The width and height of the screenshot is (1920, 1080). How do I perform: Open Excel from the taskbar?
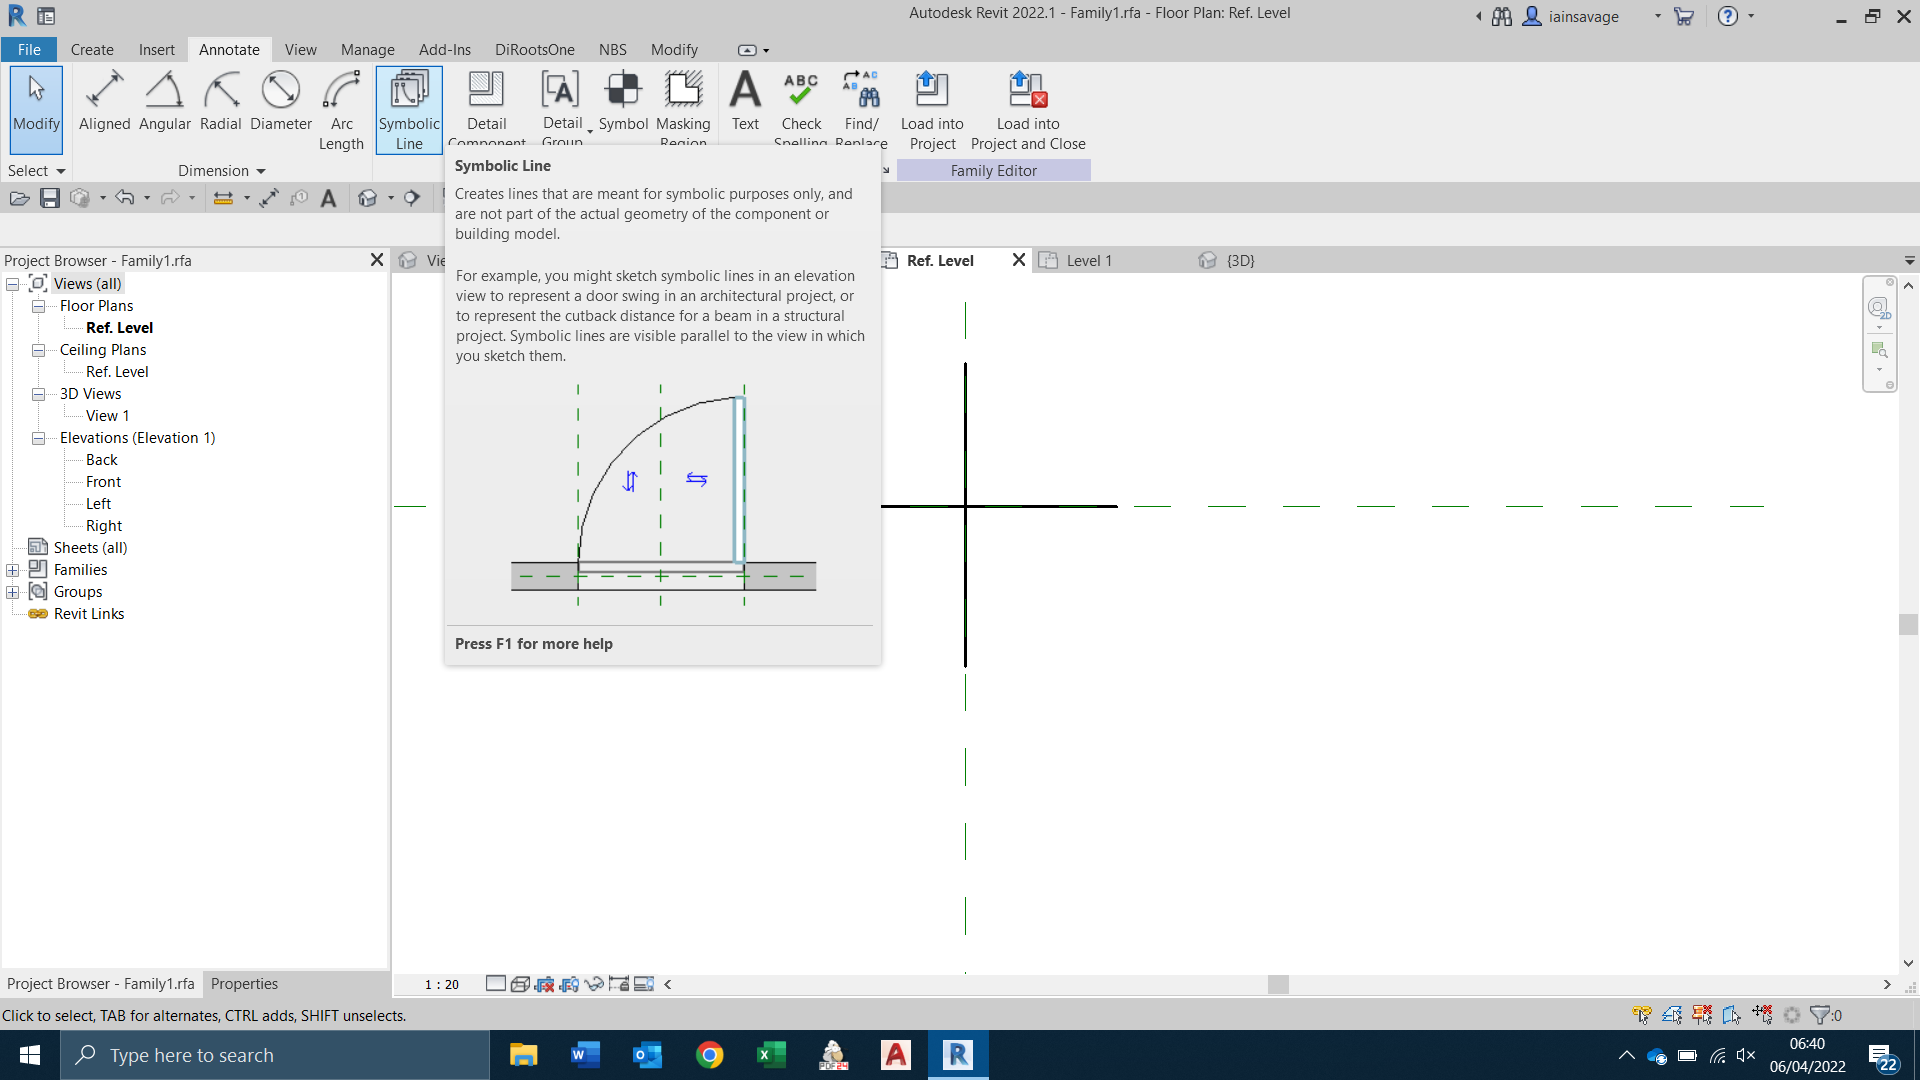click(771, 1055)
